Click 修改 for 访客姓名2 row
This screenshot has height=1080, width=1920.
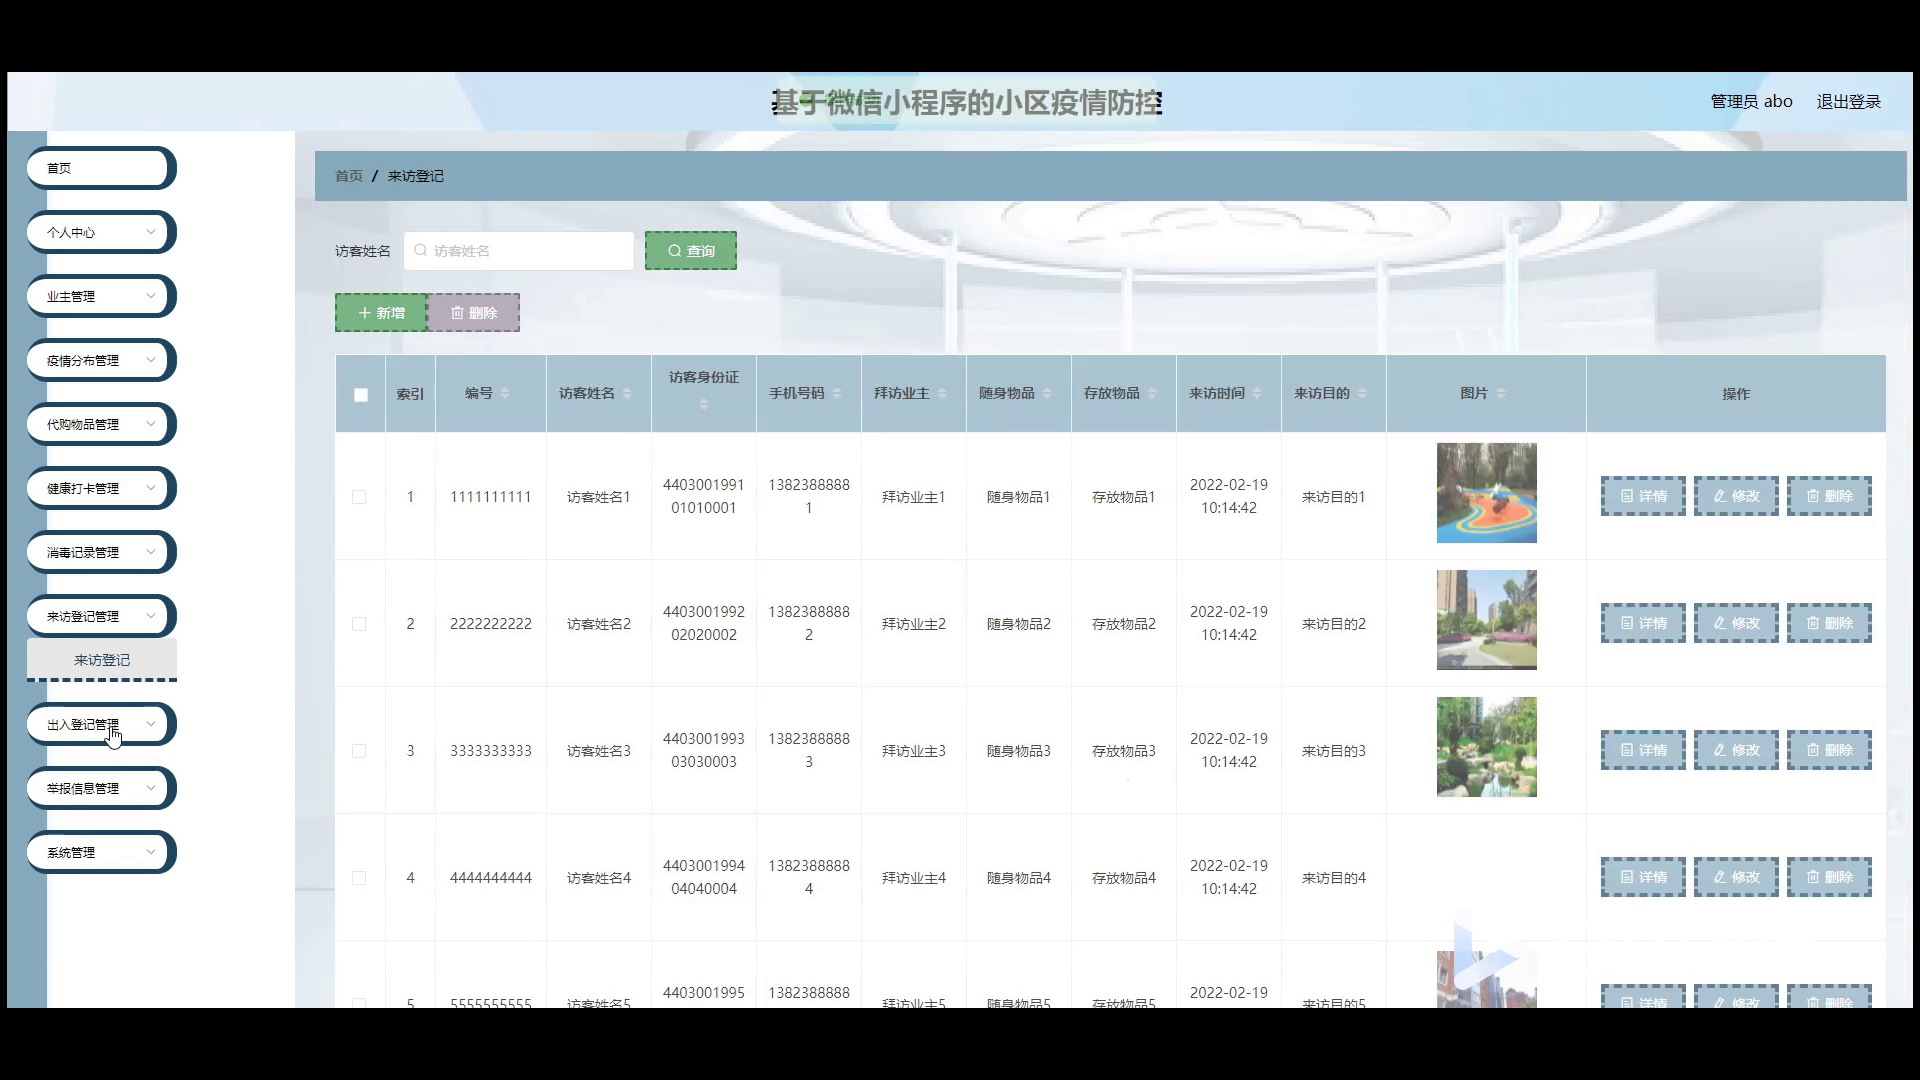click(x=1736, y=623)
